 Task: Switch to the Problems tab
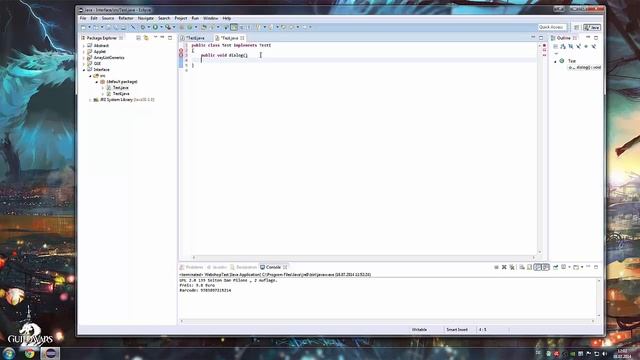pyautogui.click(x=192, y=267)
